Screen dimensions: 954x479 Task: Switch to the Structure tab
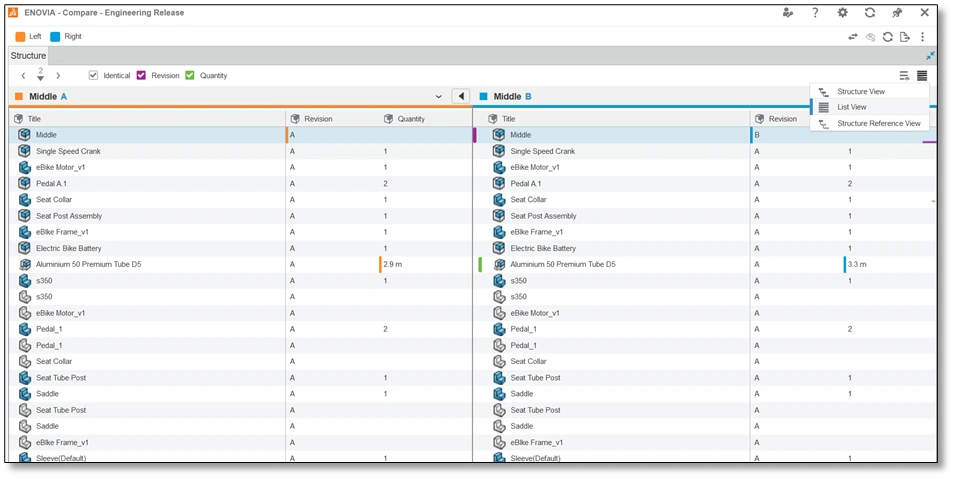[x=28, y=55]
